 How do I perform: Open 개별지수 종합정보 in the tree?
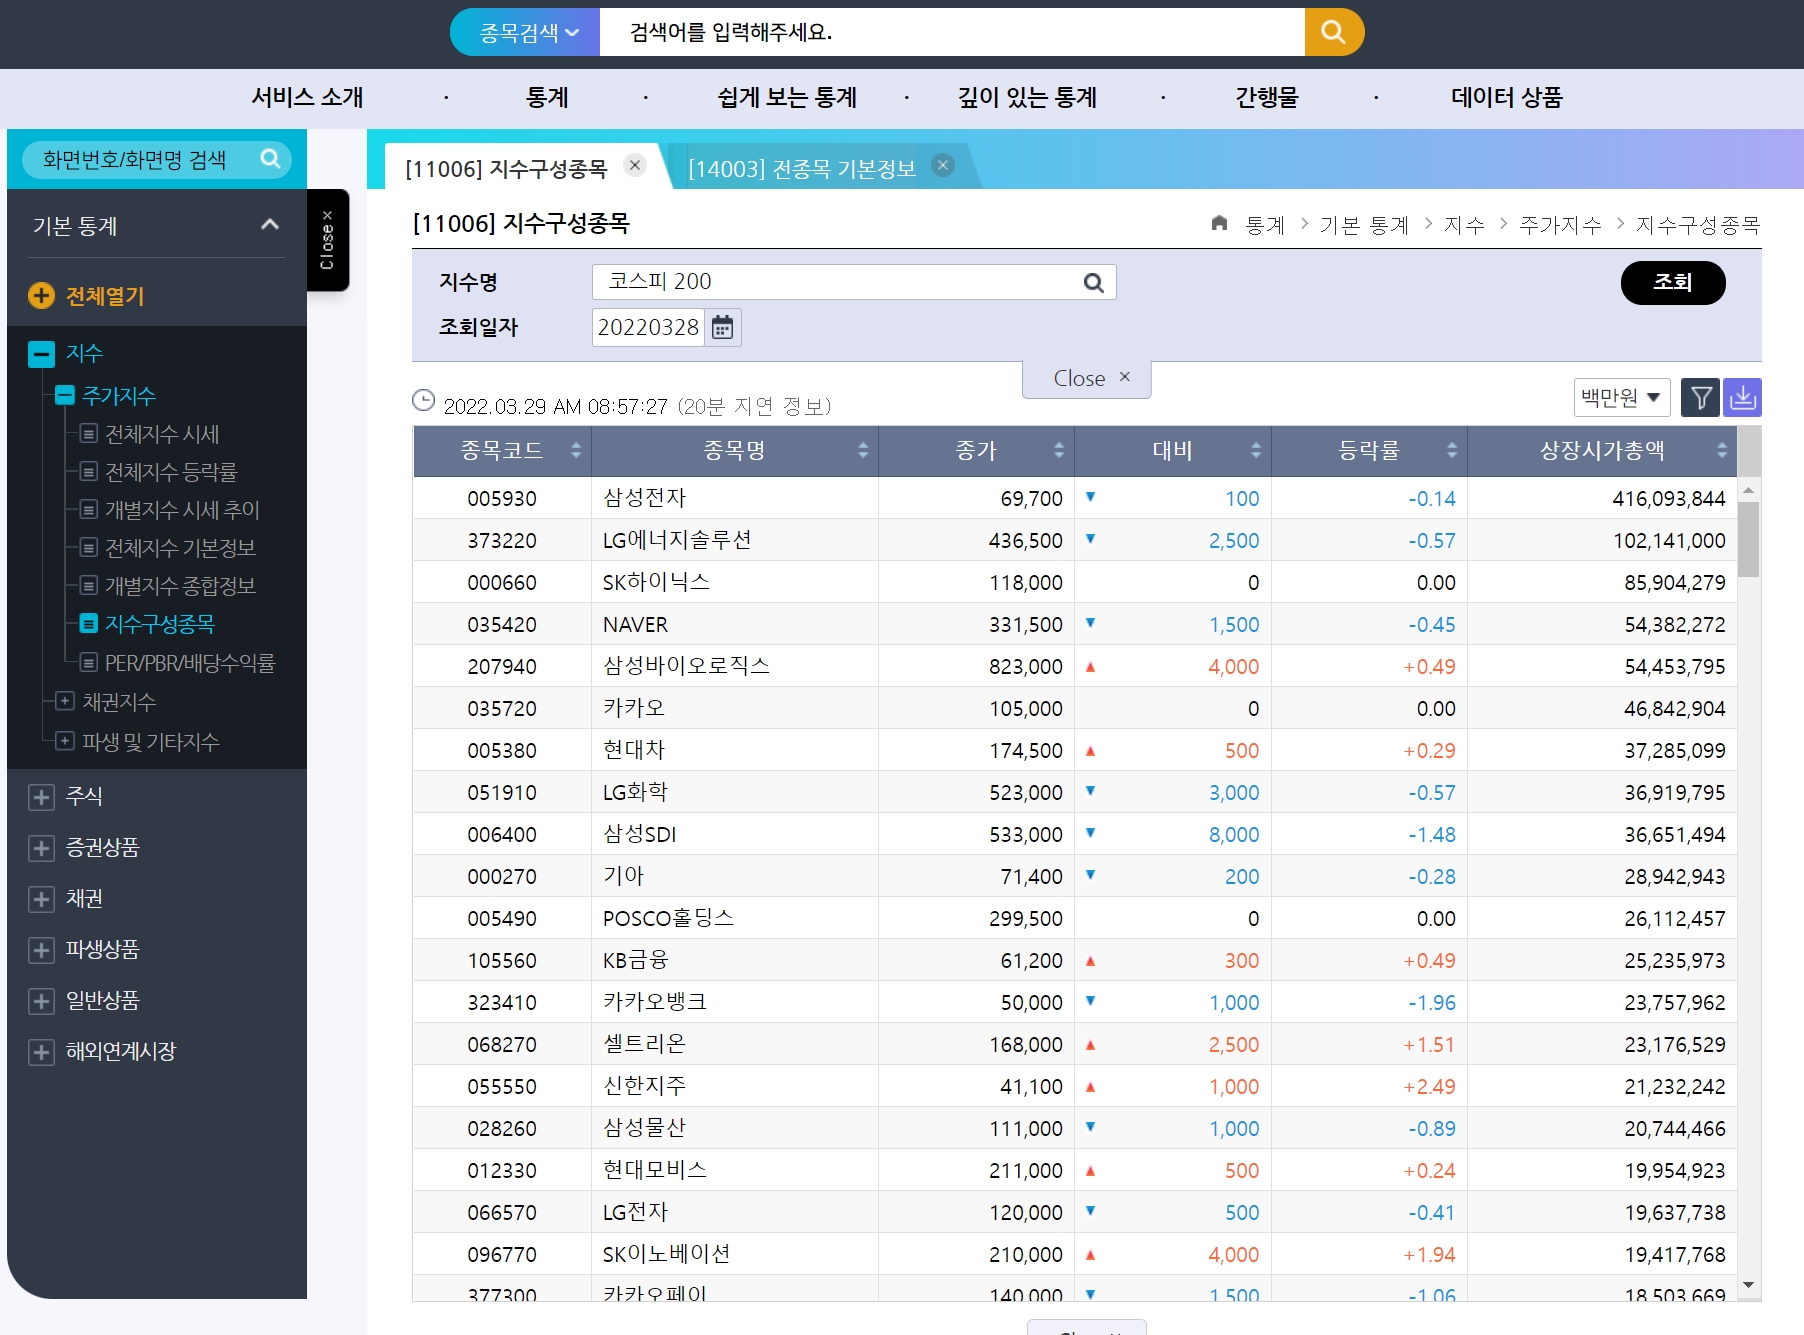[x=180, y=586]
